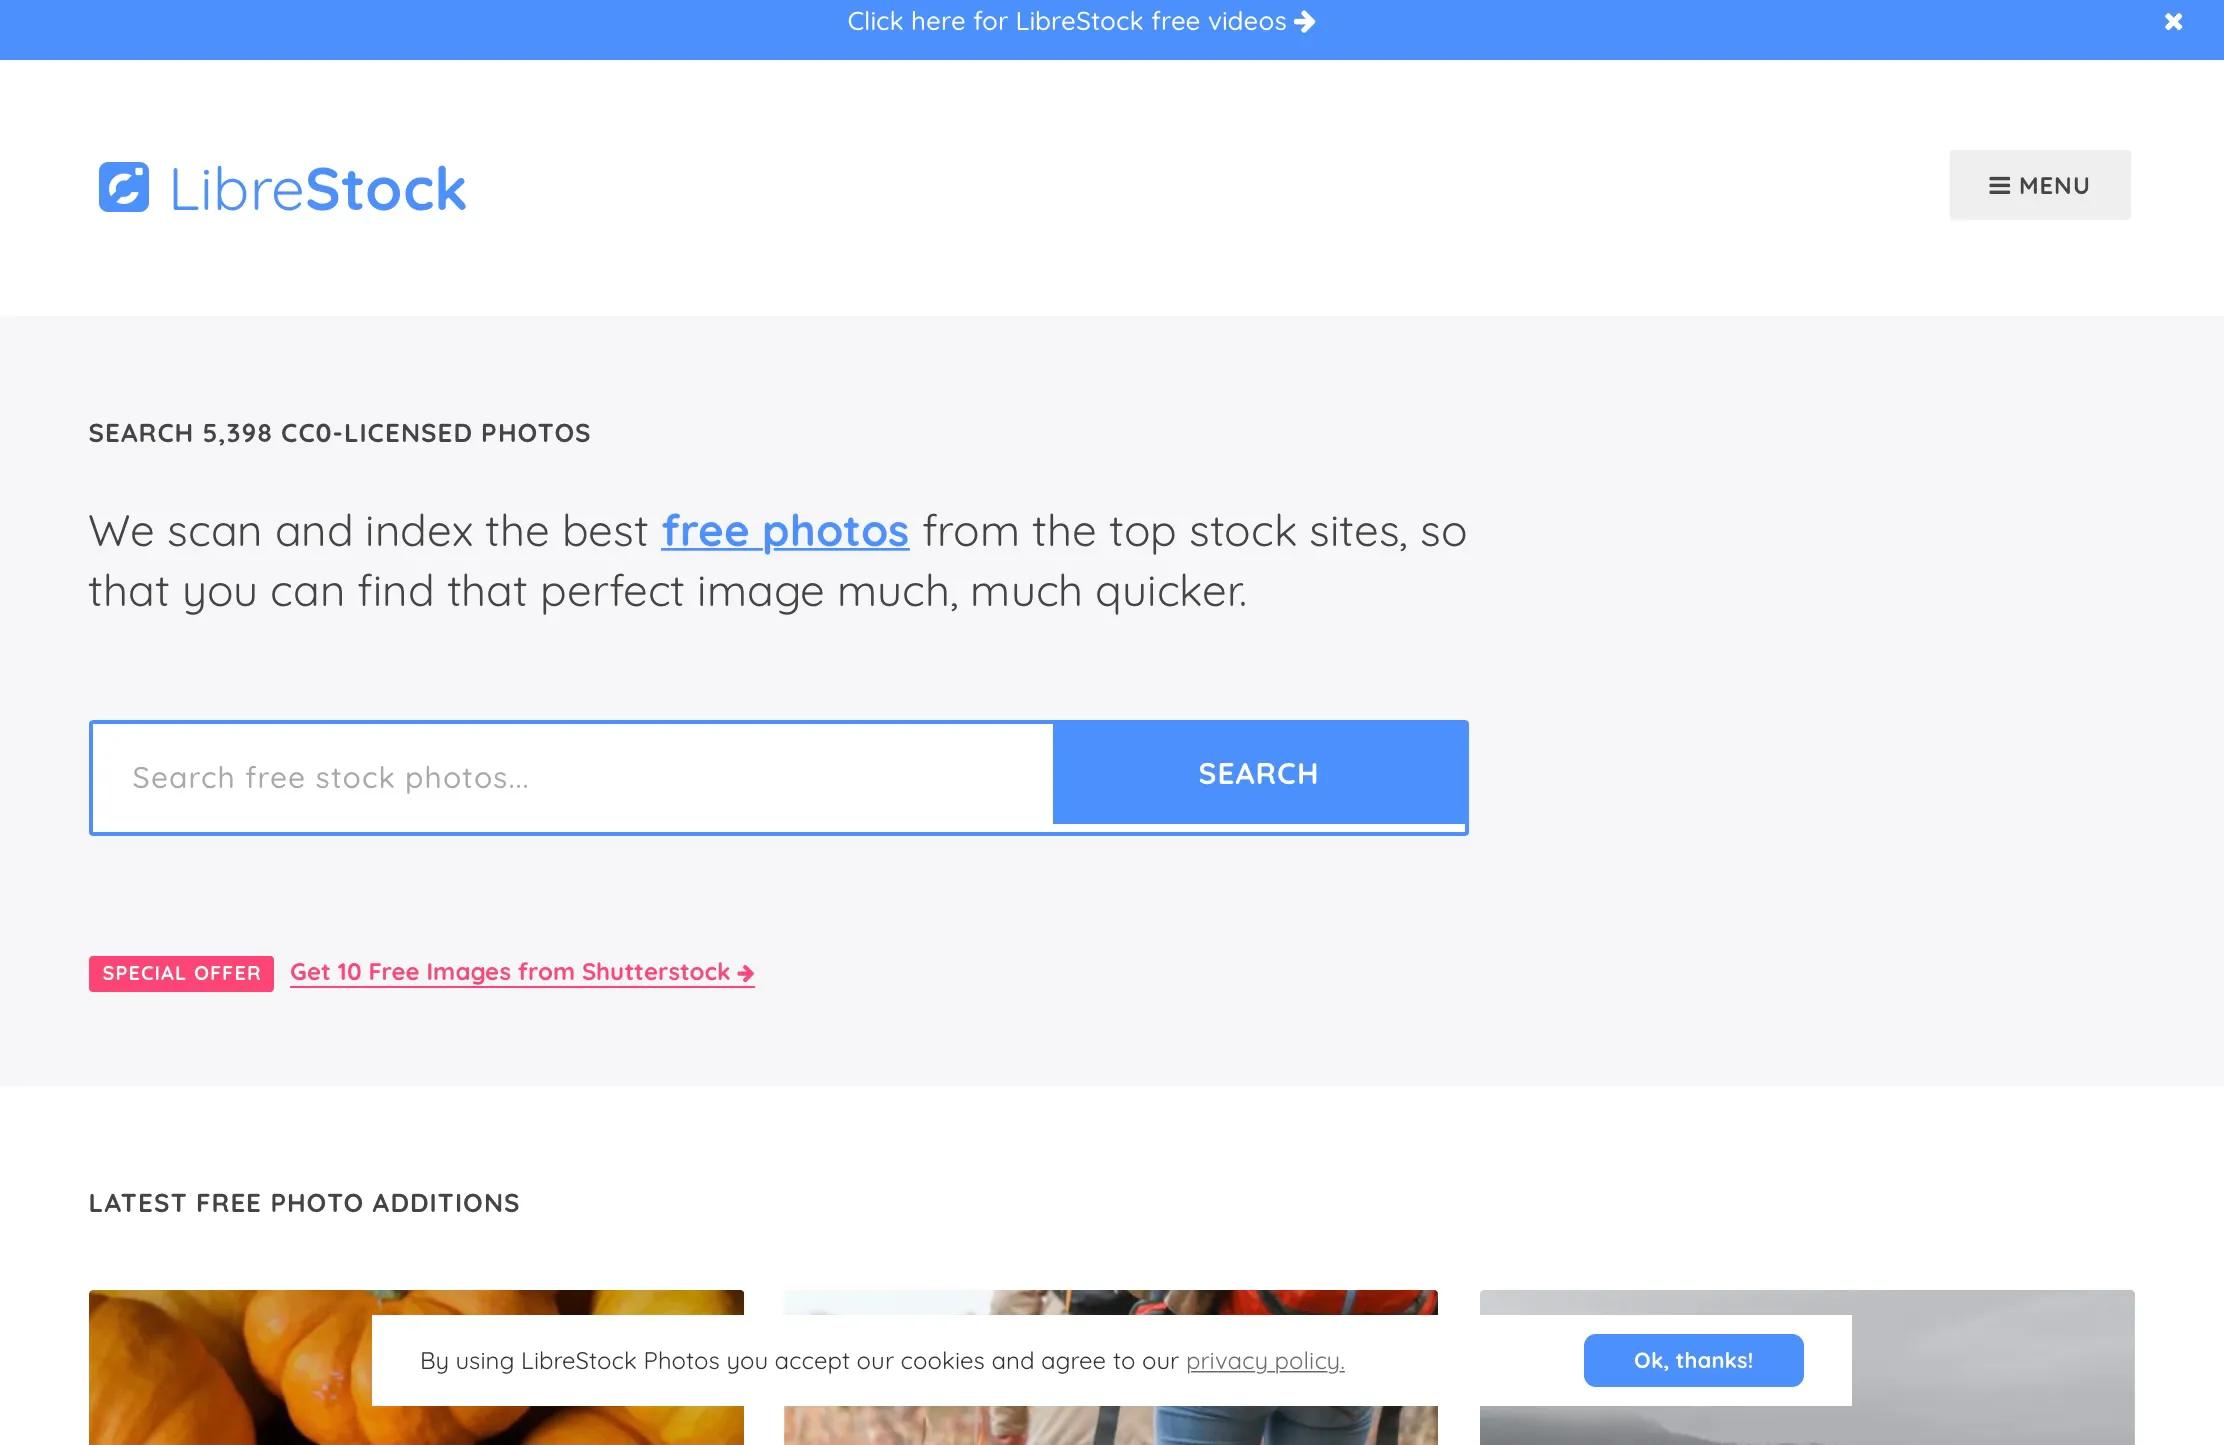Click the LibreStock camera logo icon
The image size is (2224, 1445).
(x=124, y=187)
